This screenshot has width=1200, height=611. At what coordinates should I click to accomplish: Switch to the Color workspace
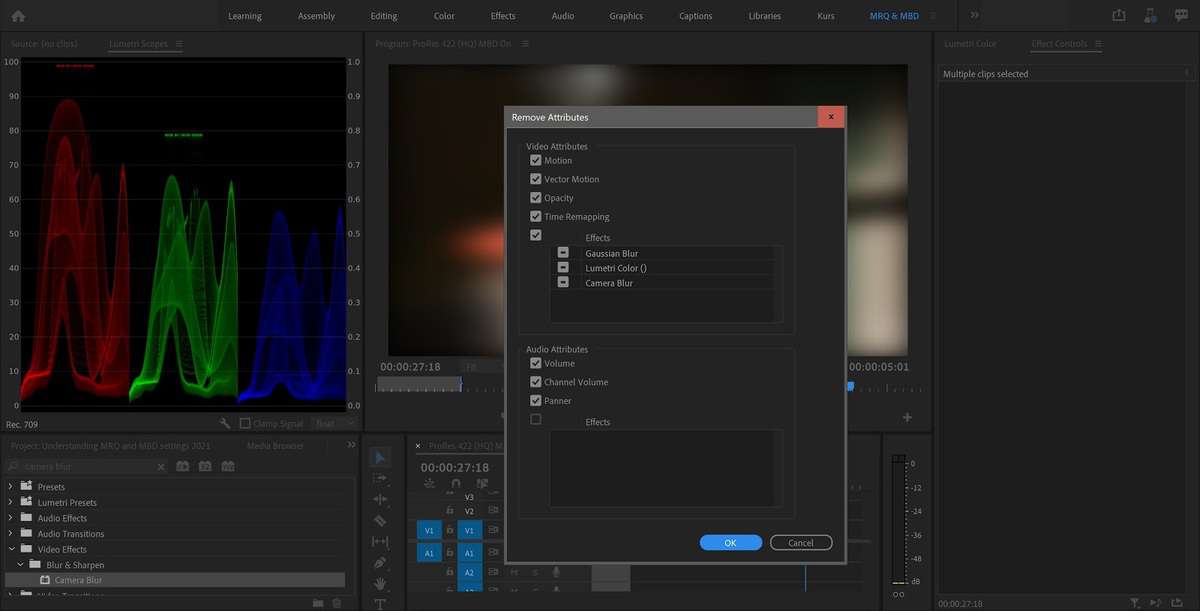click(x=444, y=15)
